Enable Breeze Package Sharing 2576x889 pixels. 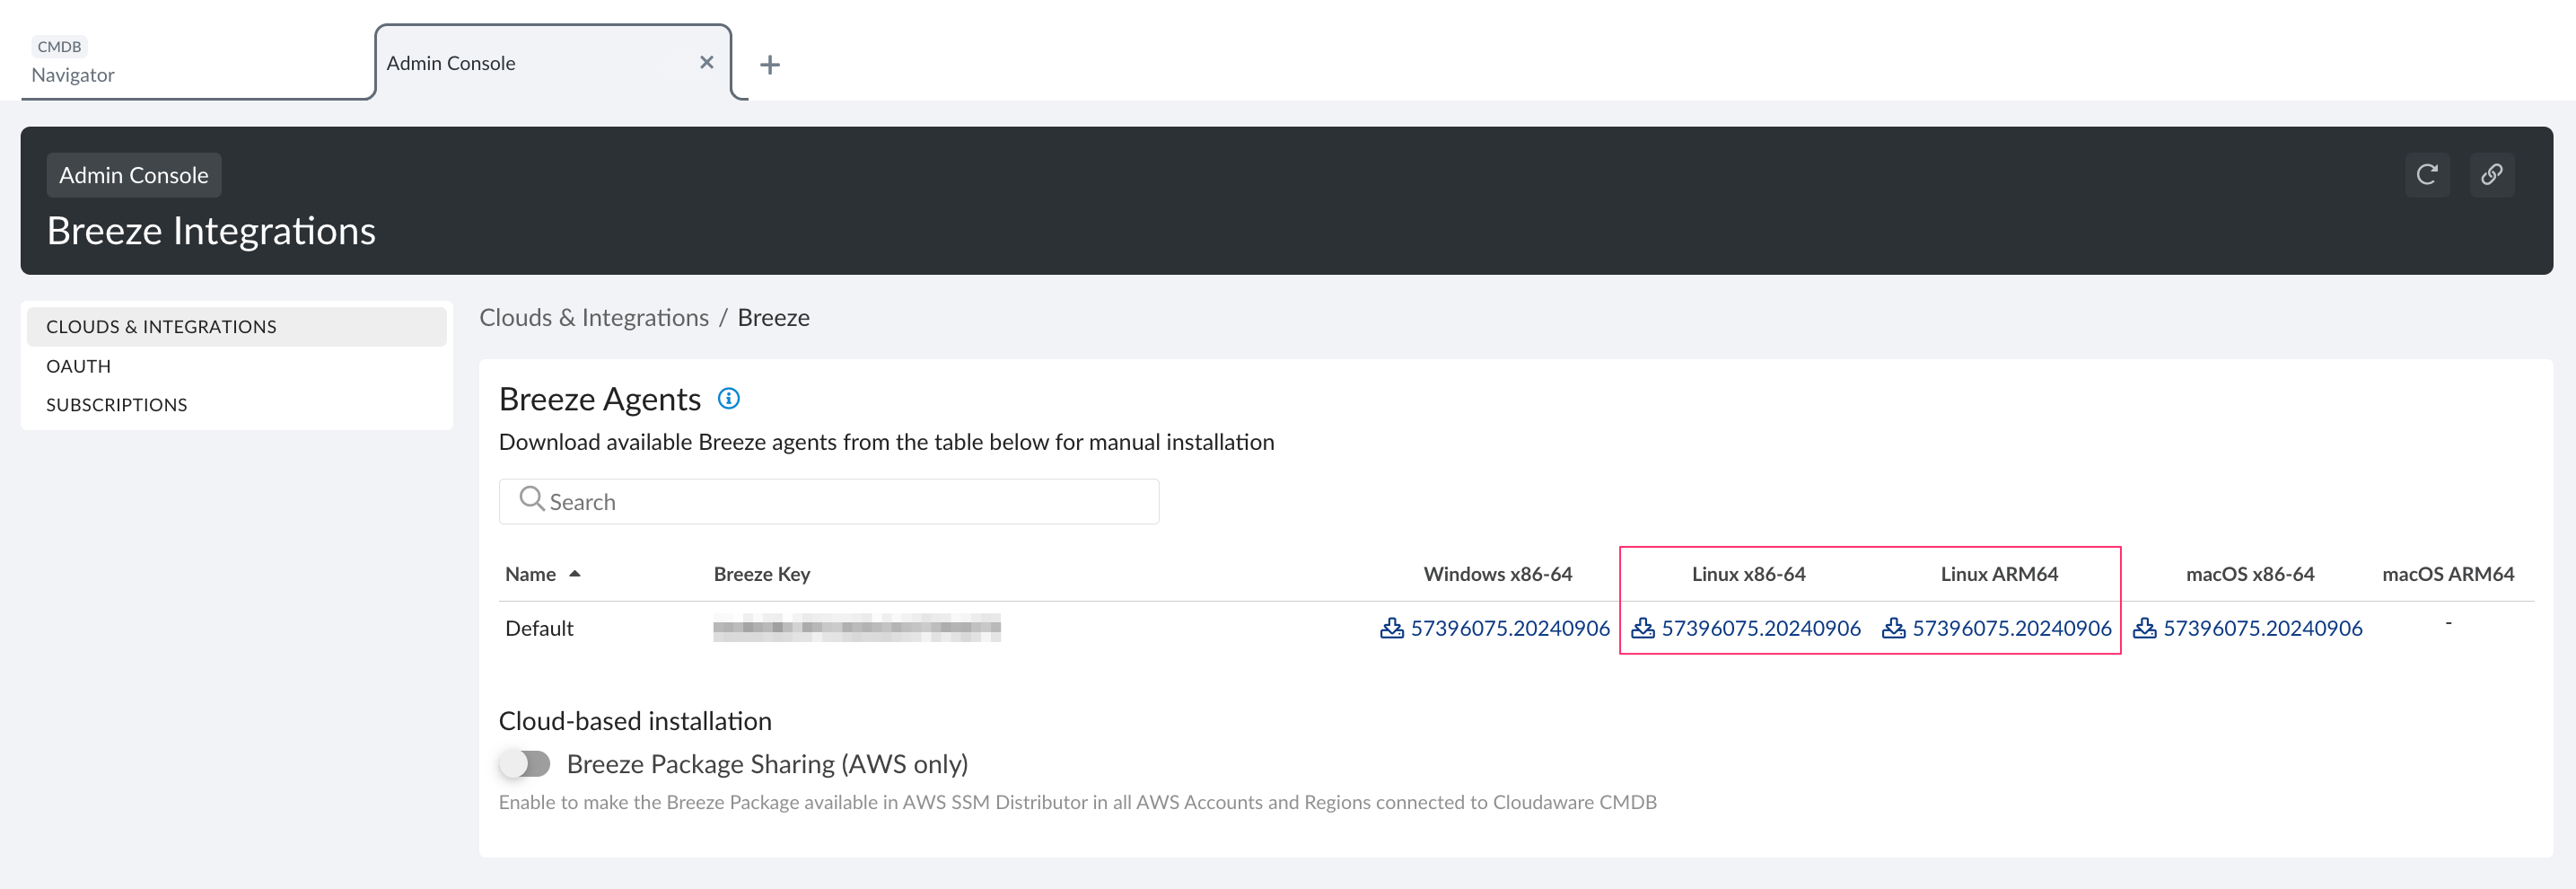coord(524,763)
